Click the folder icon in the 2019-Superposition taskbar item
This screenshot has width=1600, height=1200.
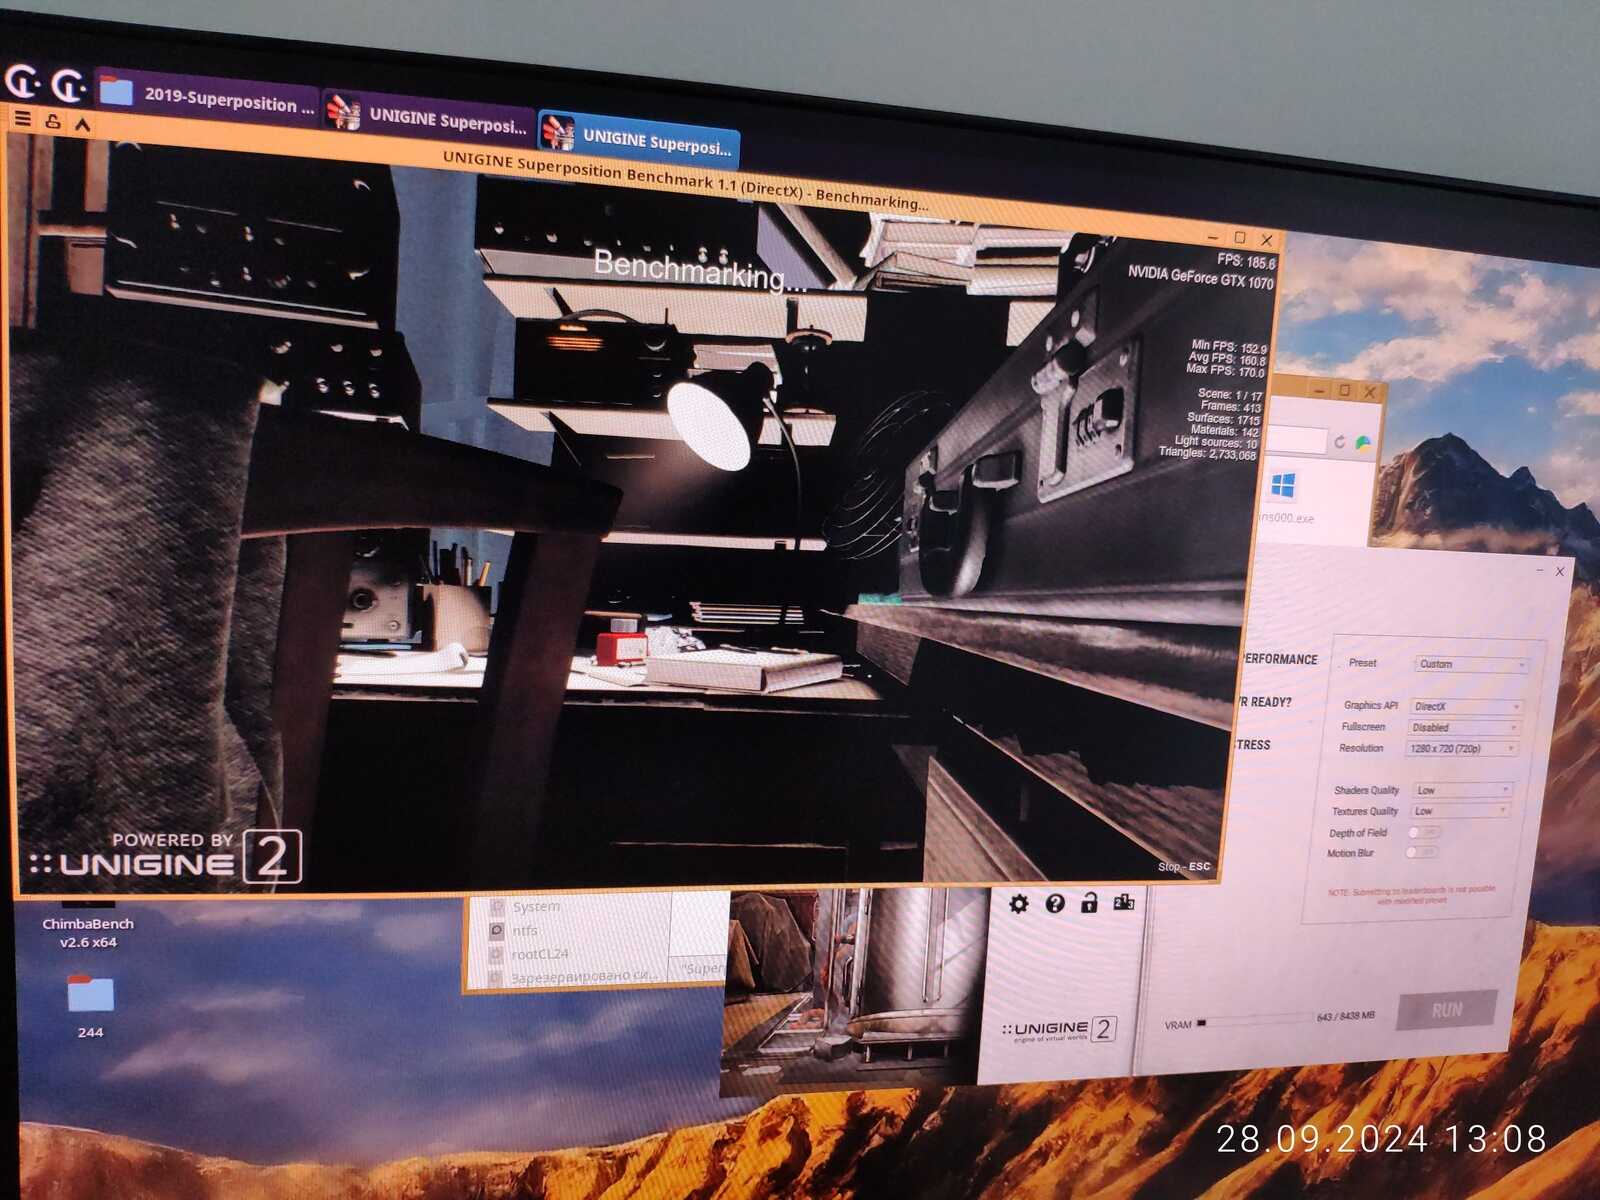[117, 91]
